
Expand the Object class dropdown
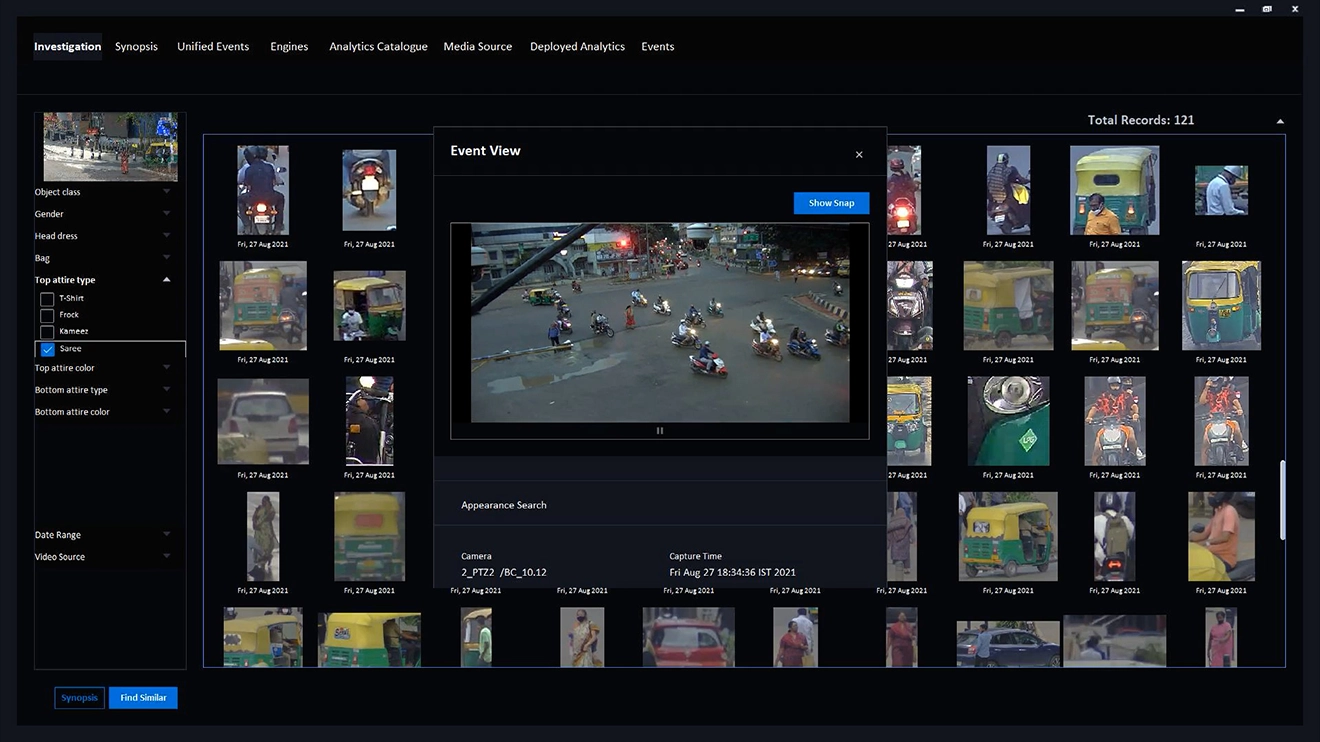click(166, 192)
